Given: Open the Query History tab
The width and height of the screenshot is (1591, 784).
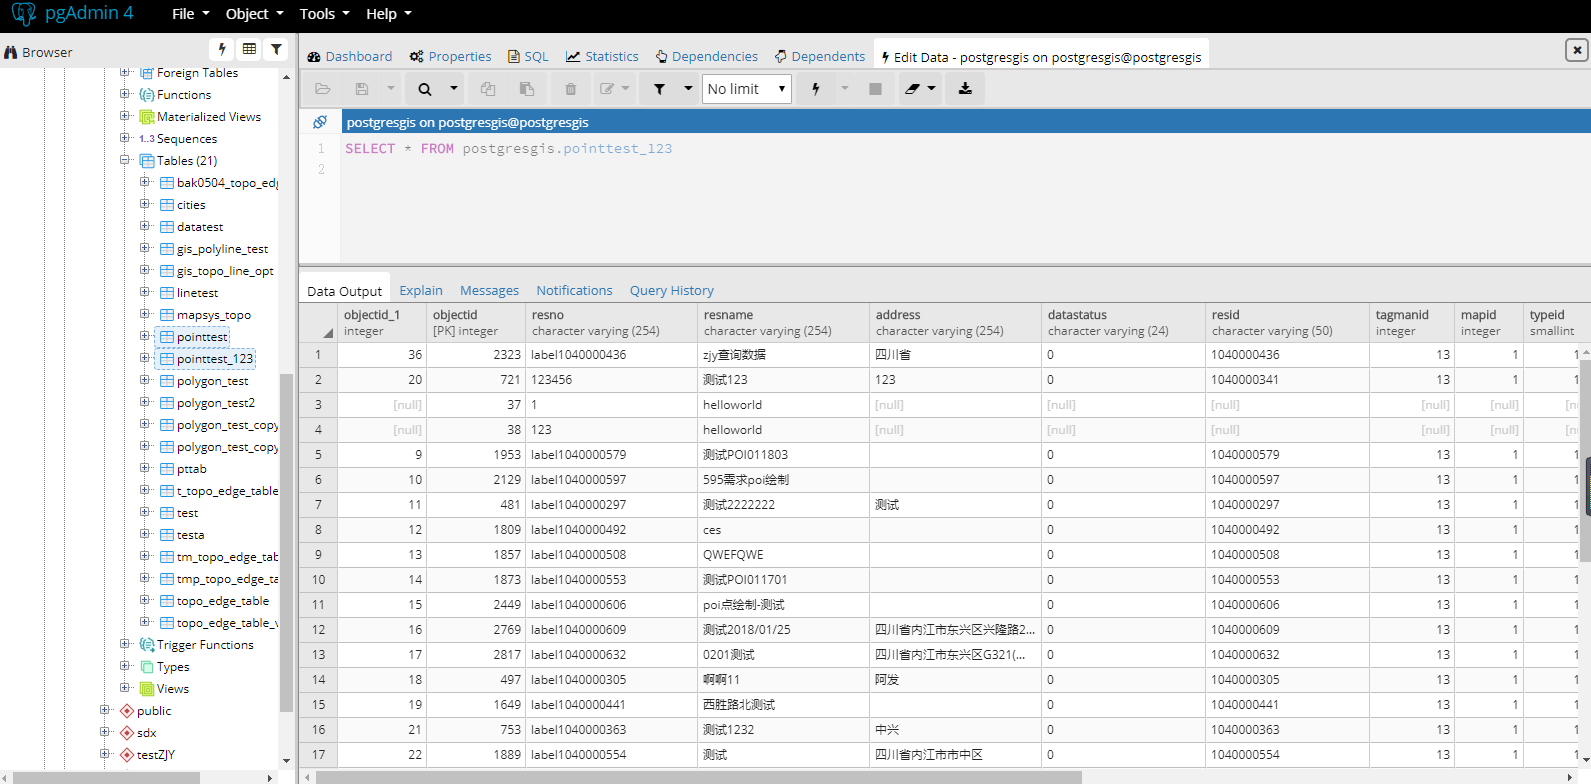Looking at the screenshot, I should [x=671, y=290].
